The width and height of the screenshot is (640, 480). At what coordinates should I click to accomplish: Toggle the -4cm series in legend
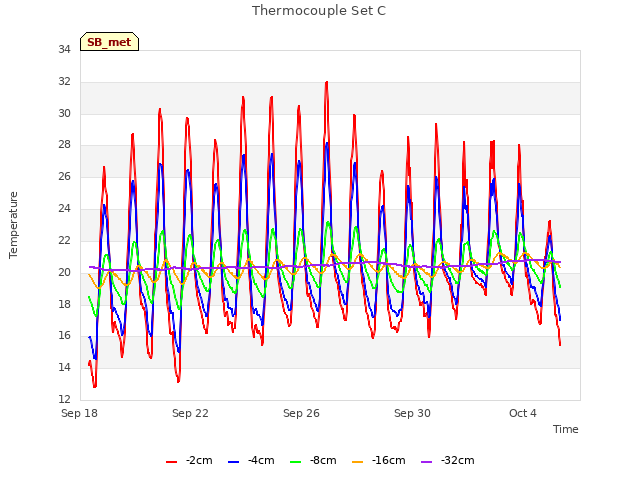[251, 461]
